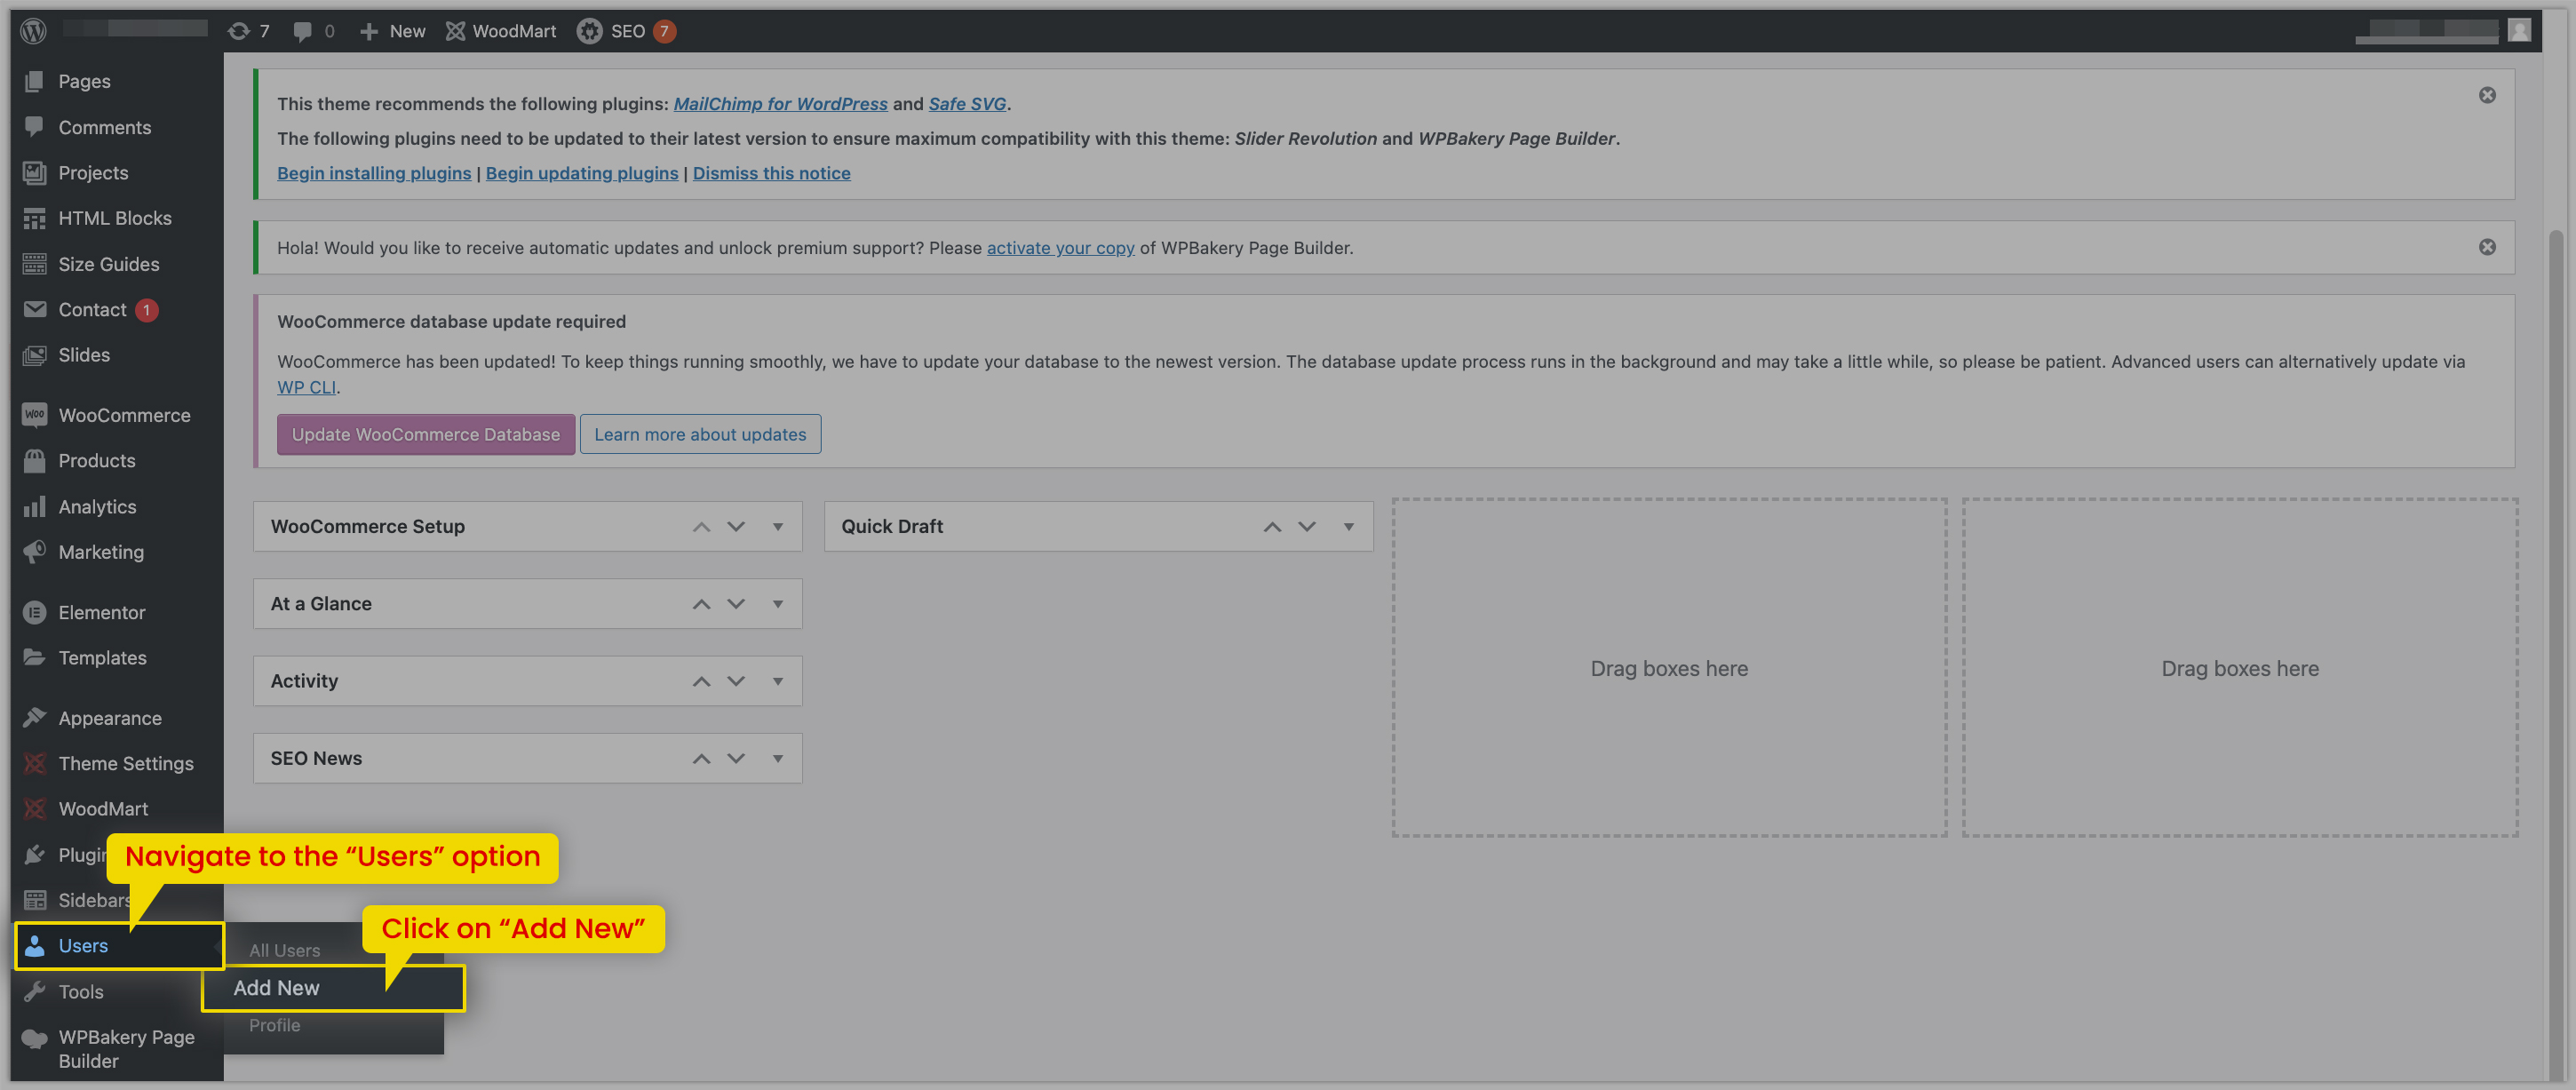Click the Contact notification badge showing 1
This screenshot has width=2576, height=1090.
point(146,310)
